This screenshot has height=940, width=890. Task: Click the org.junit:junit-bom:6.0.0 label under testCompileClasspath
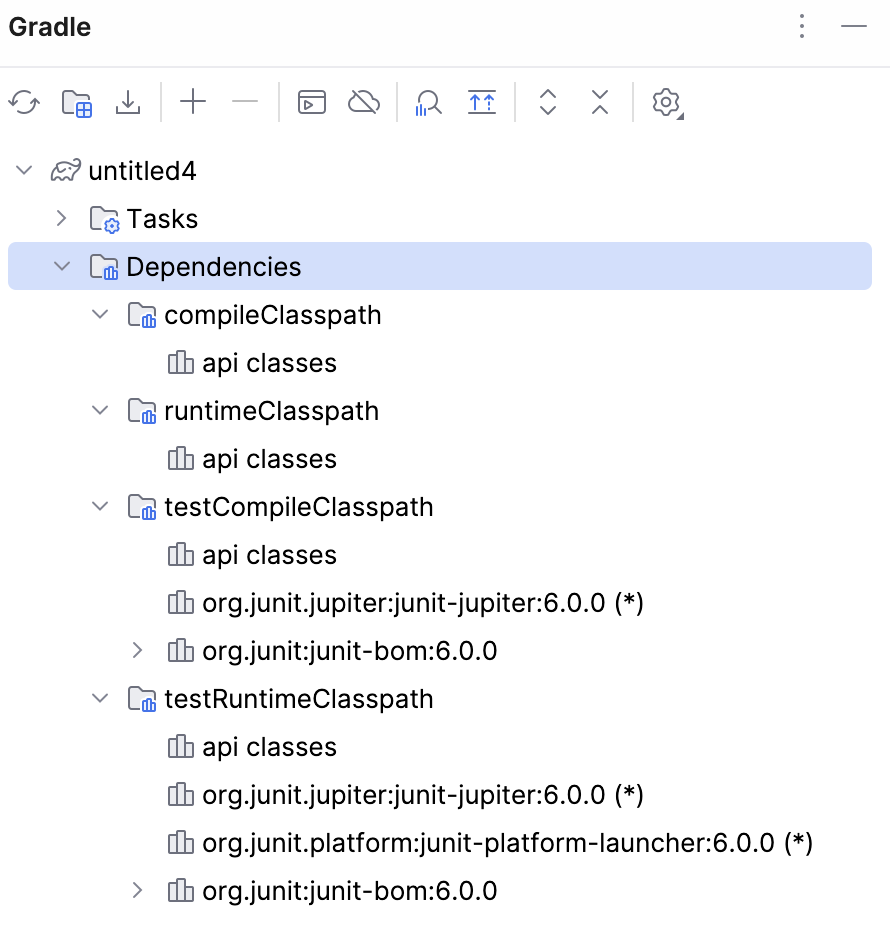pos(350,651)
